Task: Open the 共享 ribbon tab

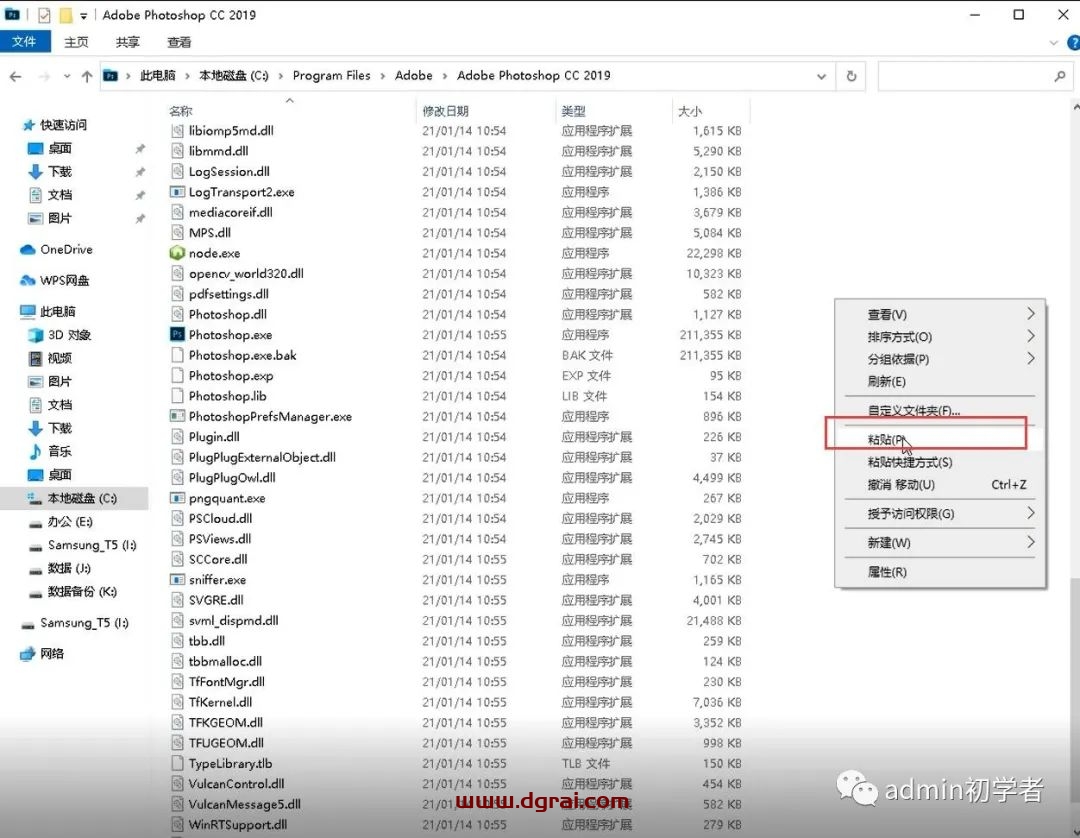Action: (127, 42)
